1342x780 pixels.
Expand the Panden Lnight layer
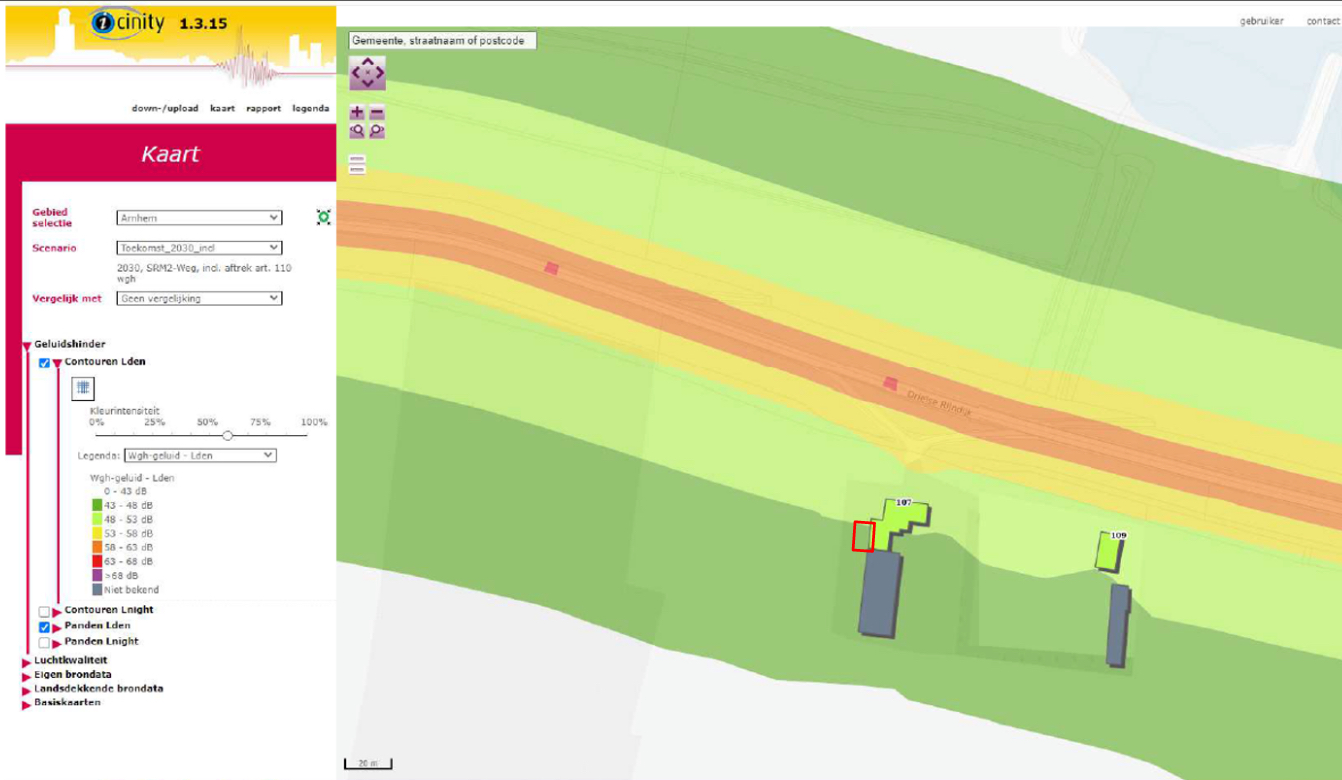pyautogui.click(x=57, y=643)
